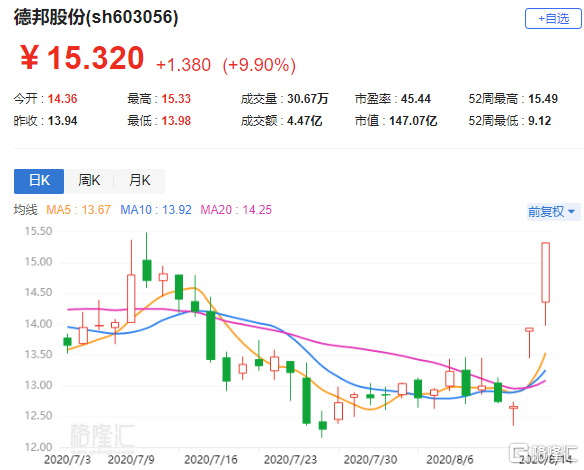Click the 14.50 price axis label
The width and height of the screenshot is (584, 470).
pos(38,292)
